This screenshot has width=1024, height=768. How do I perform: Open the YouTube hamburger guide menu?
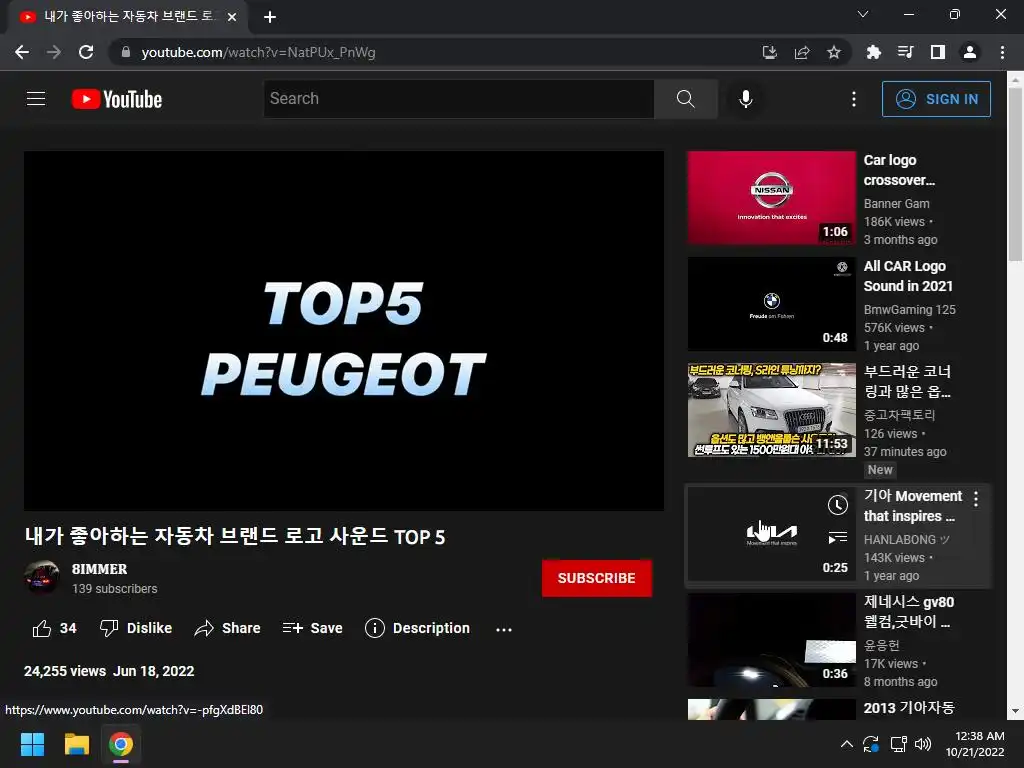coord(36,99)
